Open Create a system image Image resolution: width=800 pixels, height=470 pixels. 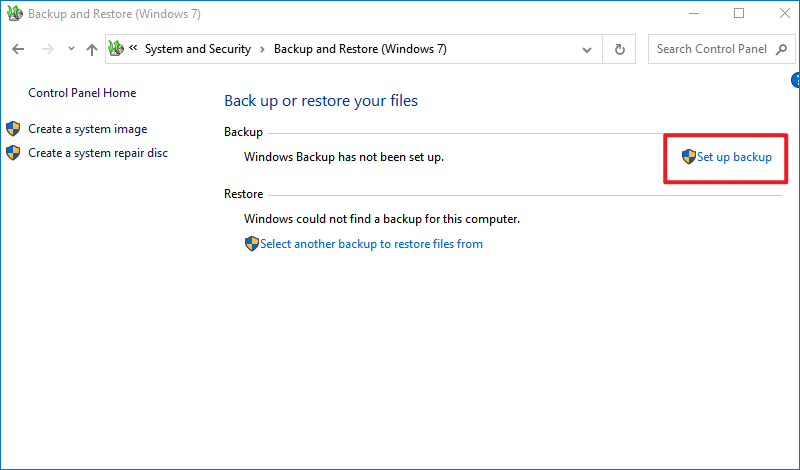tap(88, 129)
